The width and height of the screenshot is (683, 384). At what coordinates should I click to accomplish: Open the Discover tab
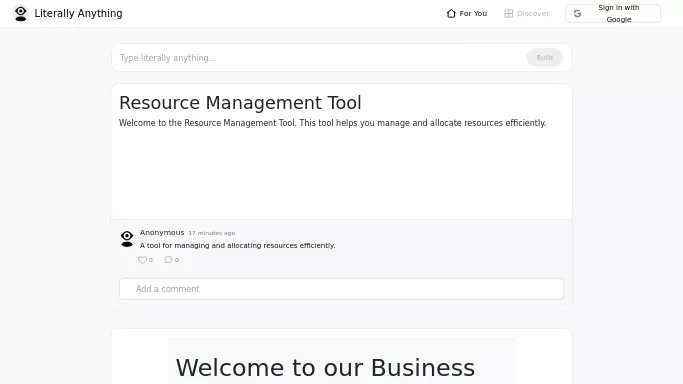[527, 13]
